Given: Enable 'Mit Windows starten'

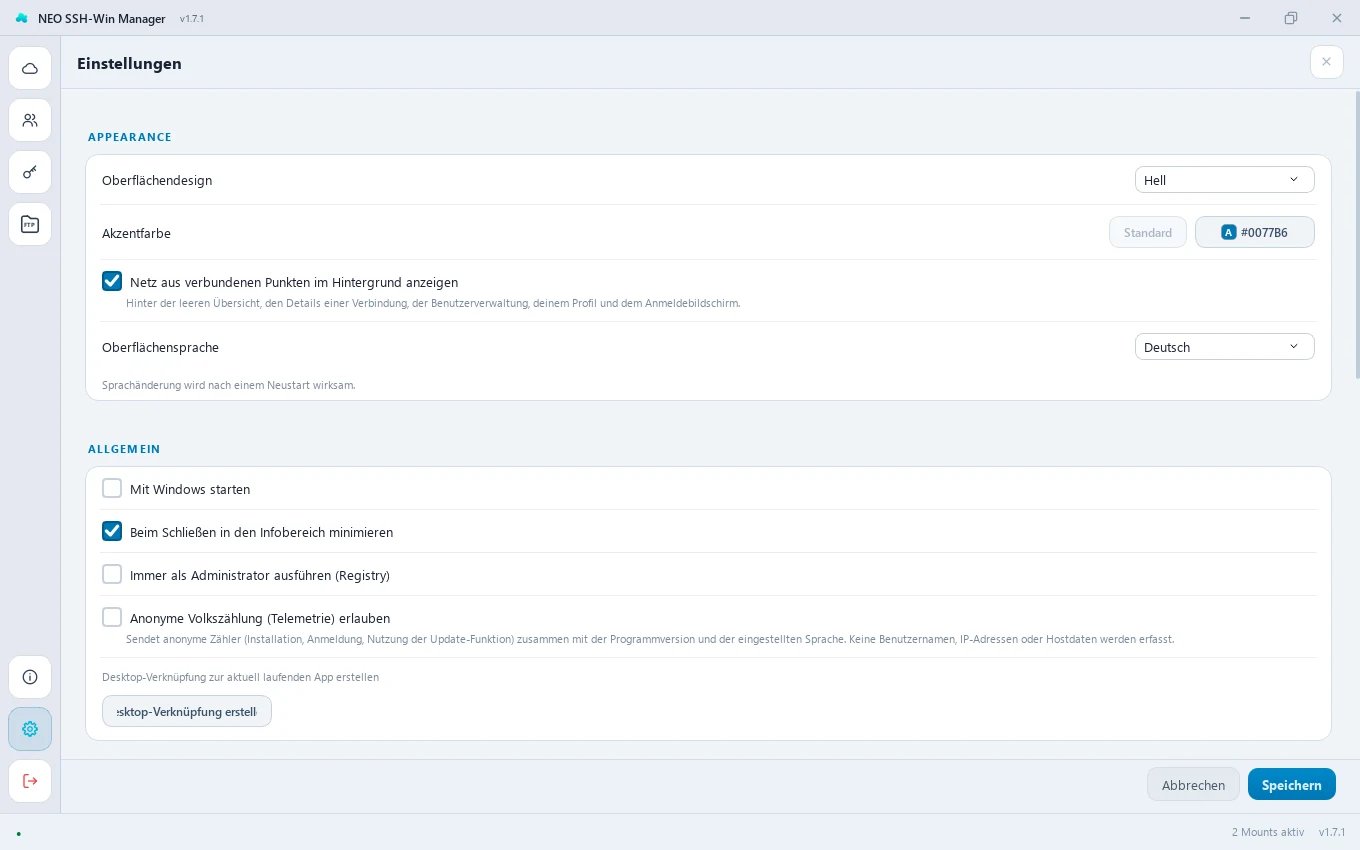Looking at the screenshot, I should [112, 489].
